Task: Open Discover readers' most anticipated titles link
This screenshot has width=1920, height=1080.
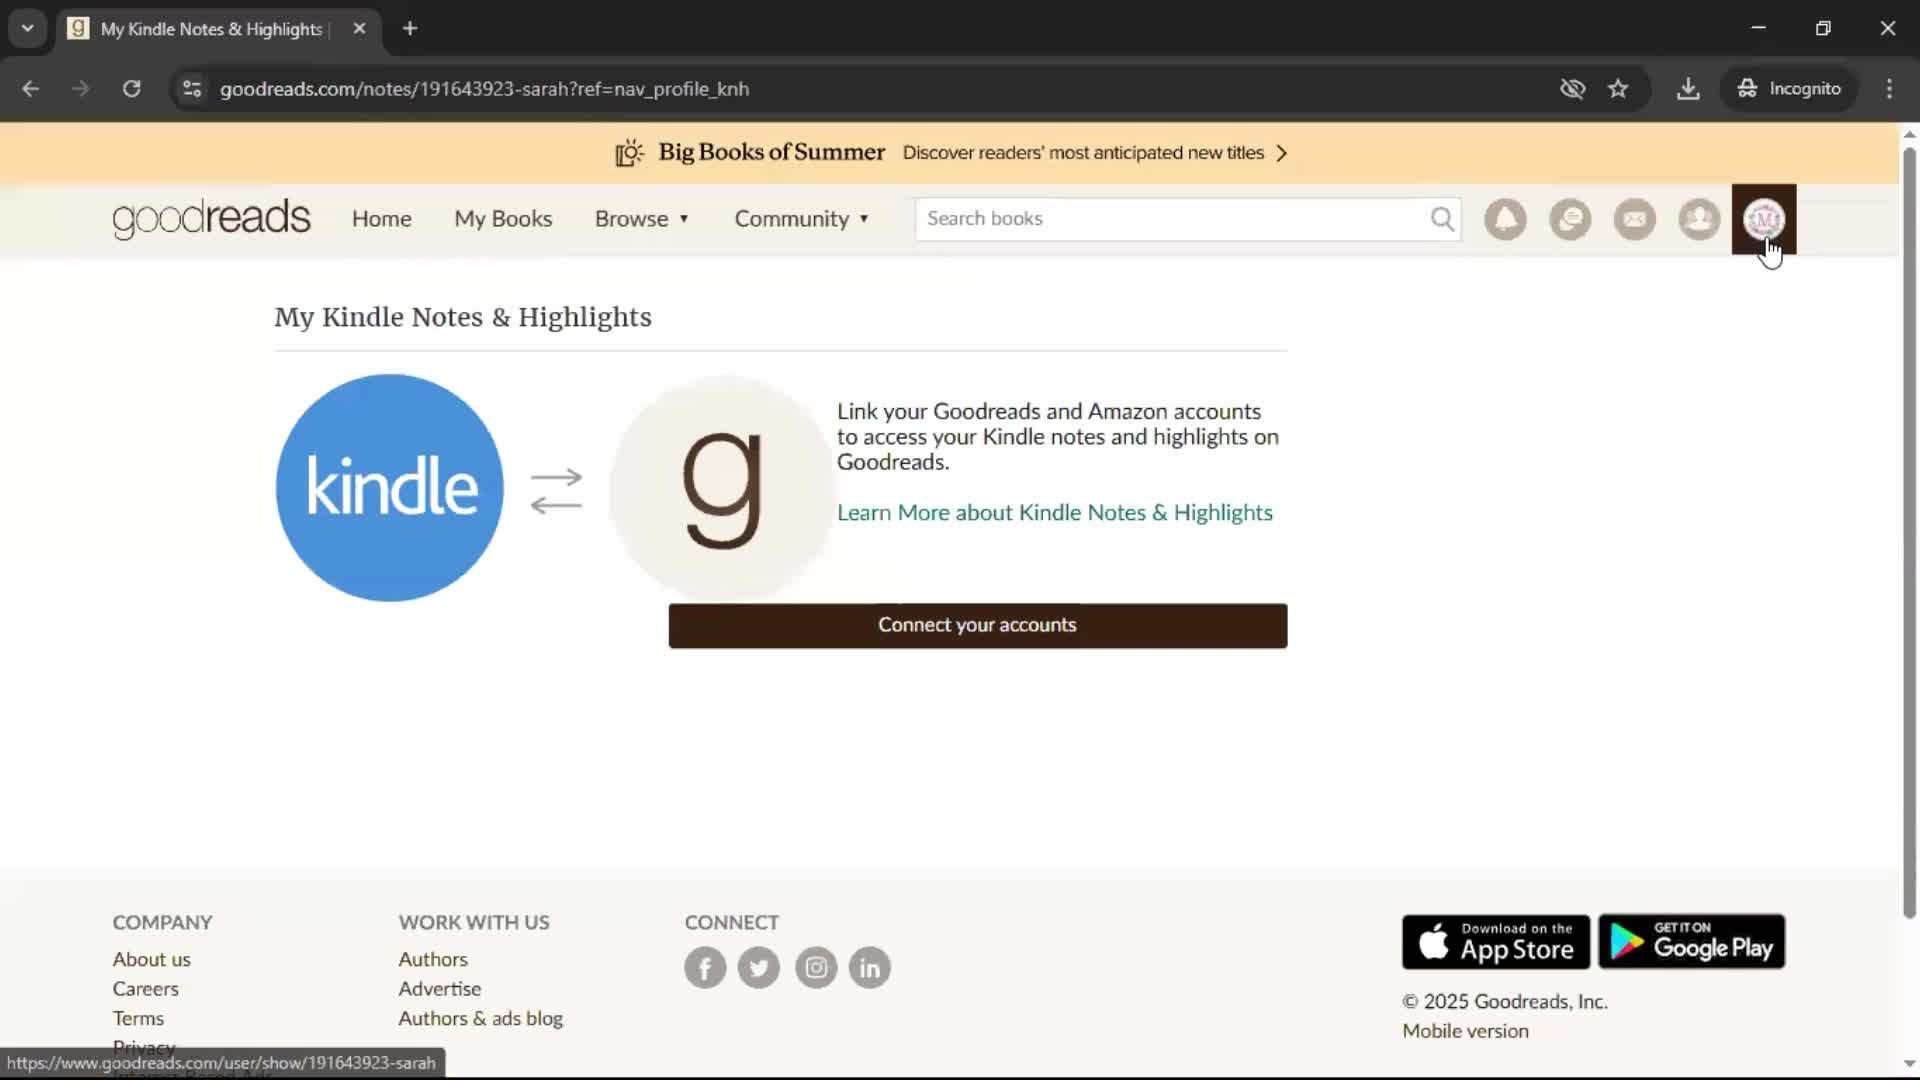Action: pyautogui.click(x=1083, y=153)
